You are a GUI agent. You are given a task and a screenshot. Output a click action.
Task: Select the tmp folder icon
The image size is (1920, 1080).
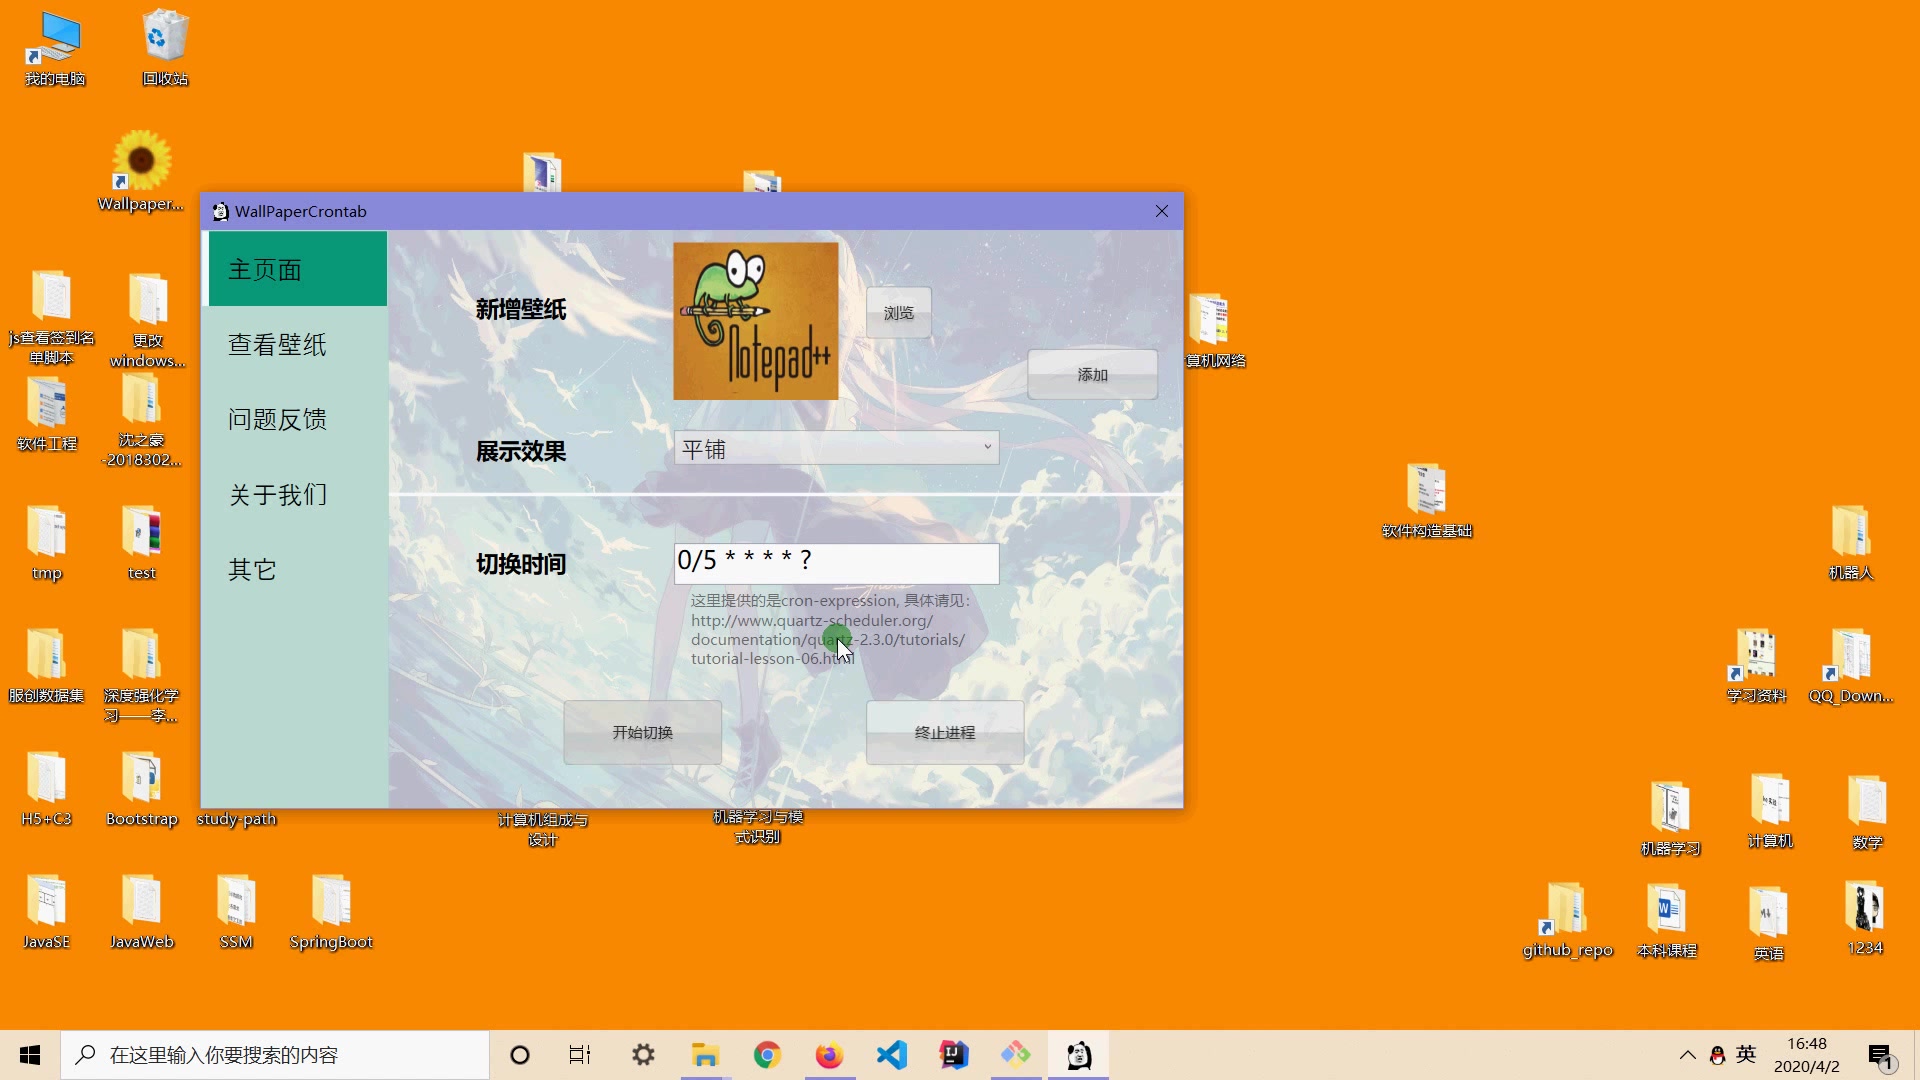47,543
